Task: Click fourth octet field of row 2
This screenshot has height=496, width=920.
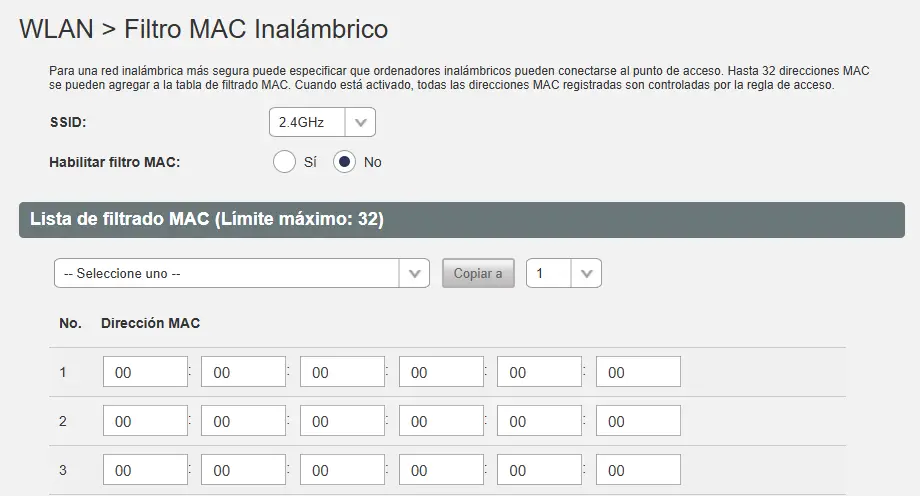Action: (x=441, y=420)
